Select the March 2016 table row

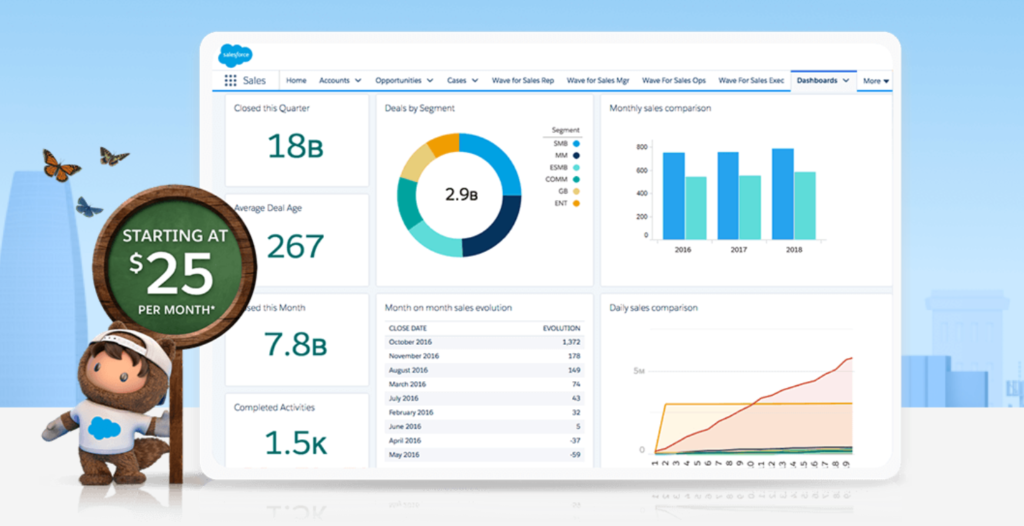[x=484, y=384]
